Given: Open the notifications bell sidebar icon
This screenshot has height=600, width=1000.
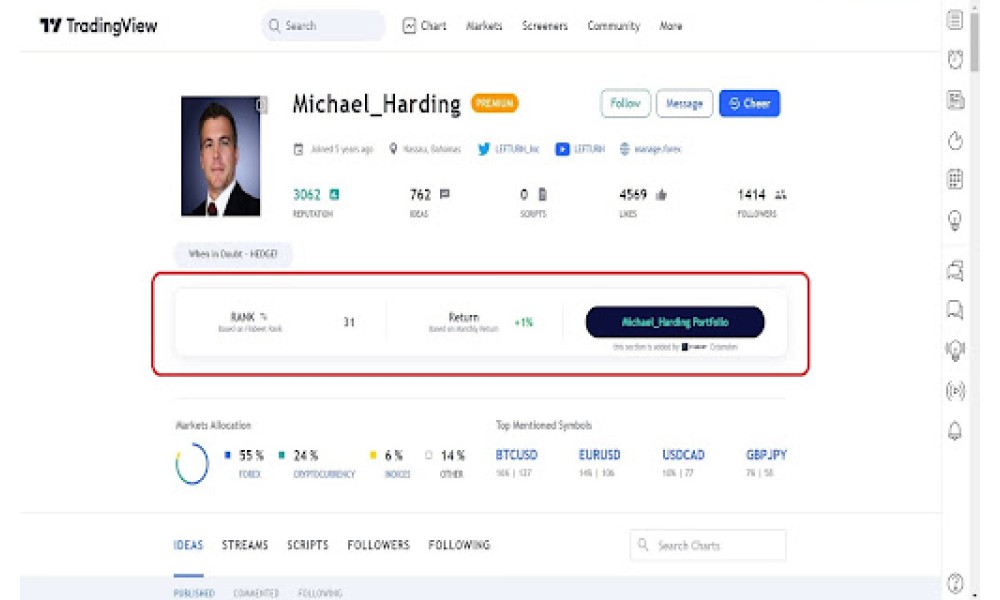Looking at the screenshot, I should (955, 431).
